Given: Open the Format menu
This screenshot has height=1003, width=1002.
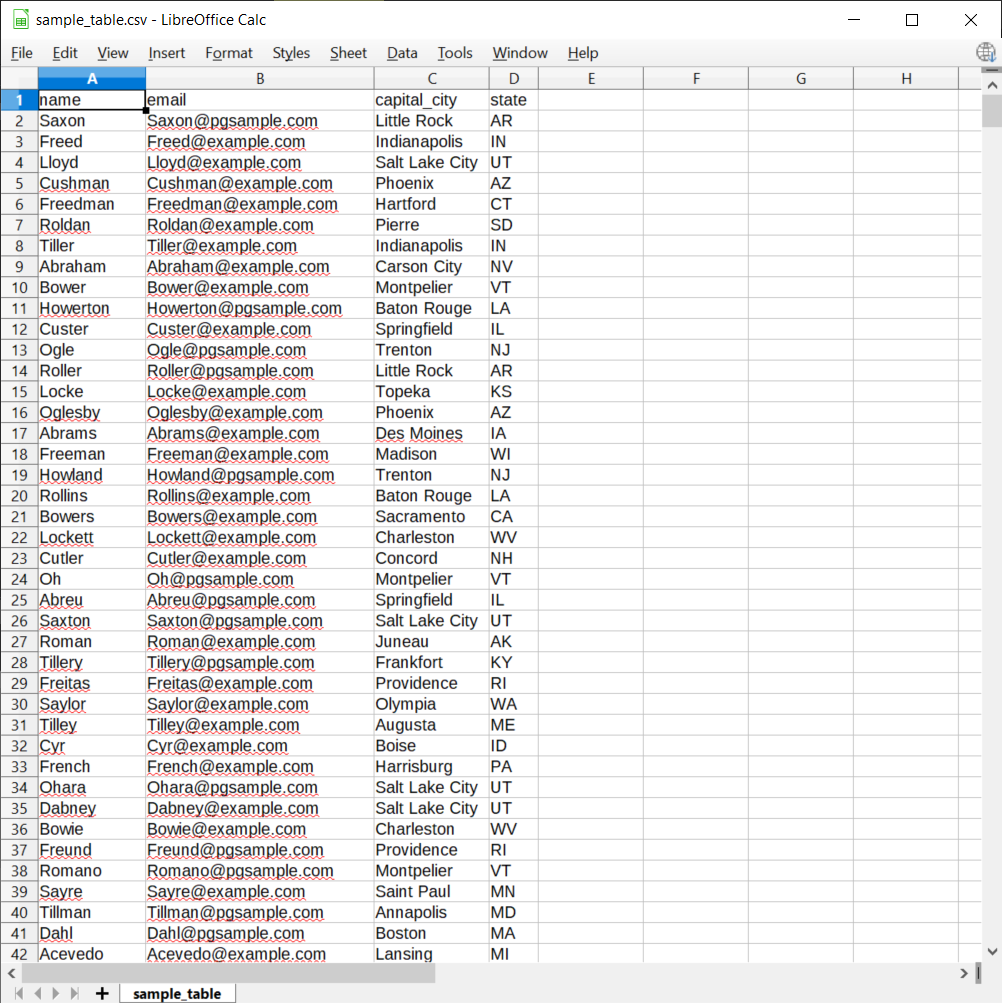Looking at the screenshot, I should pos(228,53).
